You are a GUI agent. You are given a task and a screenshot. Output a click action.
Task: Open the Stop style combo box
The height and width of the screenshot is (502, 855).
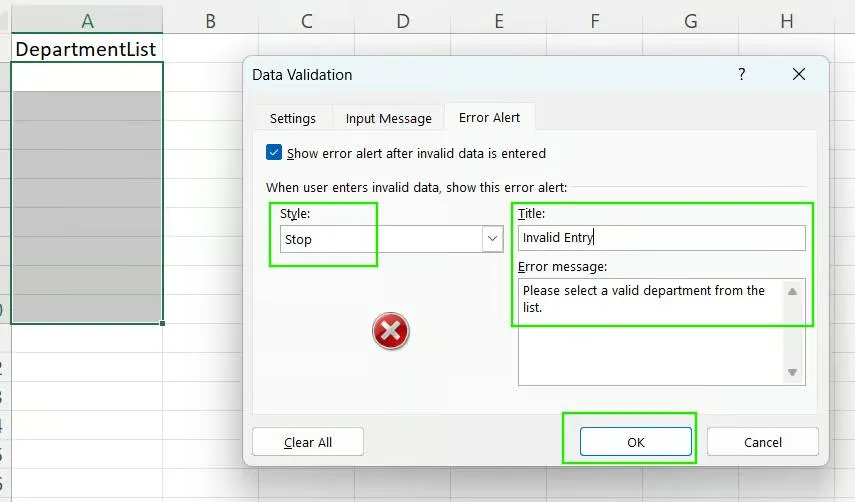pos(392,239)
